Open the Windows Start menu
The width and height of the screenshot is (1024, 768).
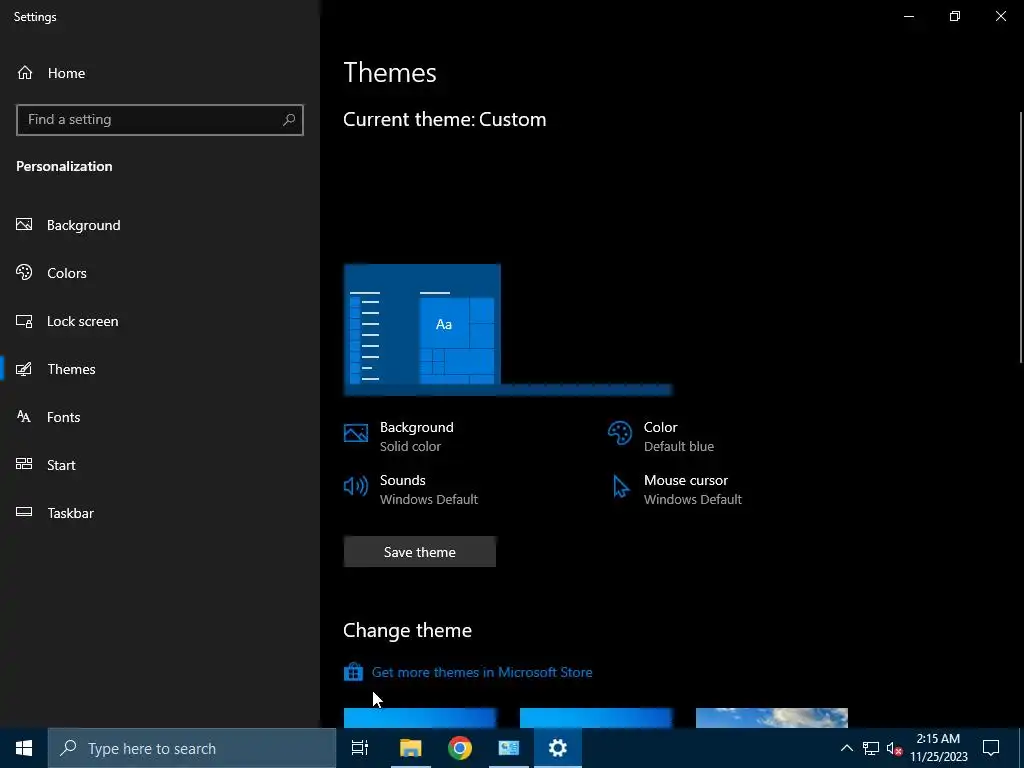[24, 748]
